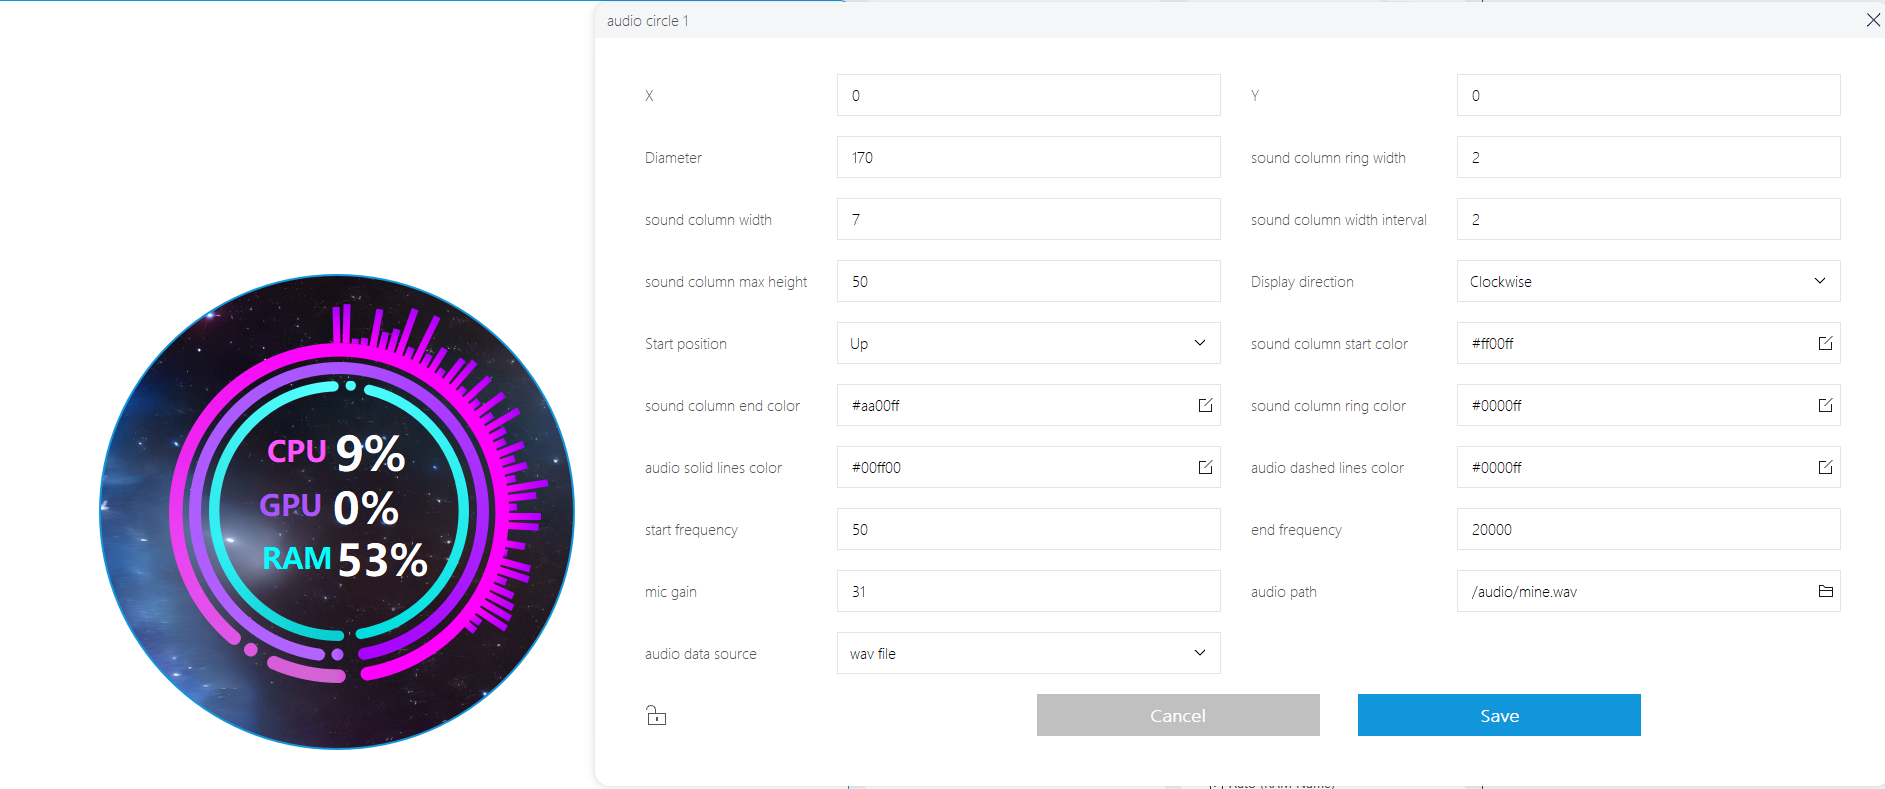Open color picker for audio dashed lines color
Viewport: 1885px width, 789px height.
(1825, 467)
